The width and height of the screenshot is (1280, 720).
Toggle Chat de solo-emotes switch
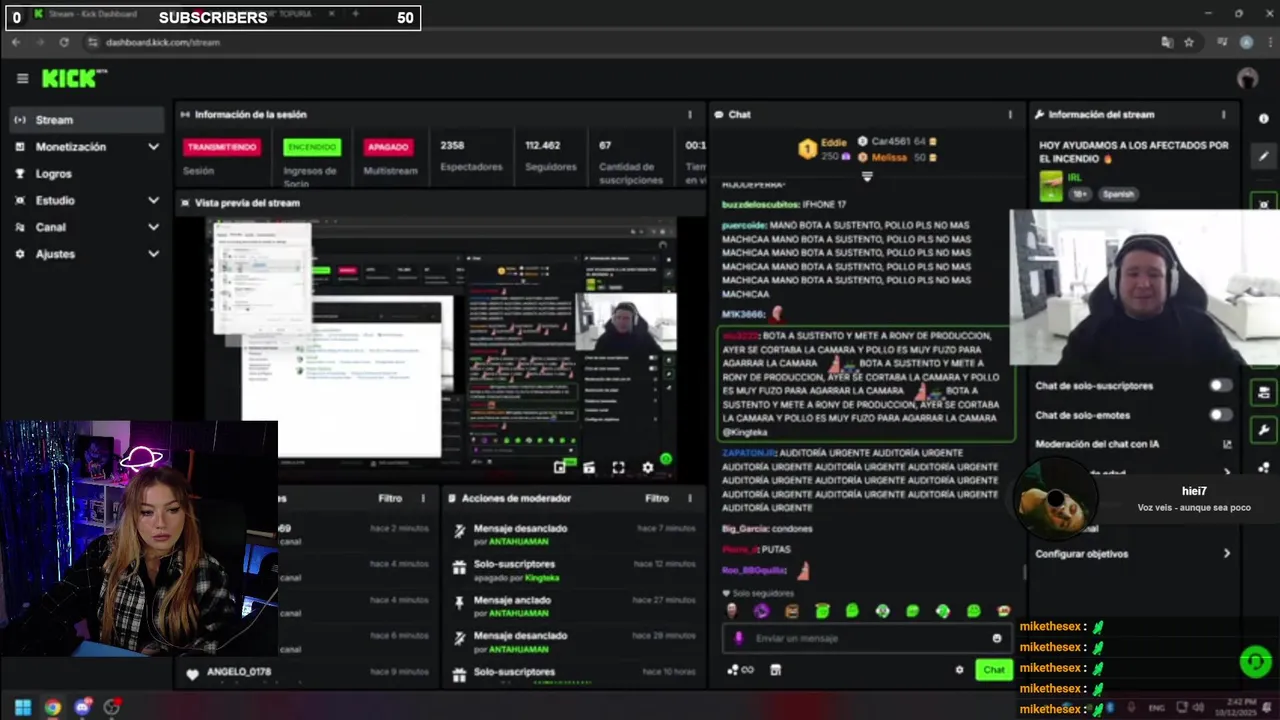click(1221, 415)
